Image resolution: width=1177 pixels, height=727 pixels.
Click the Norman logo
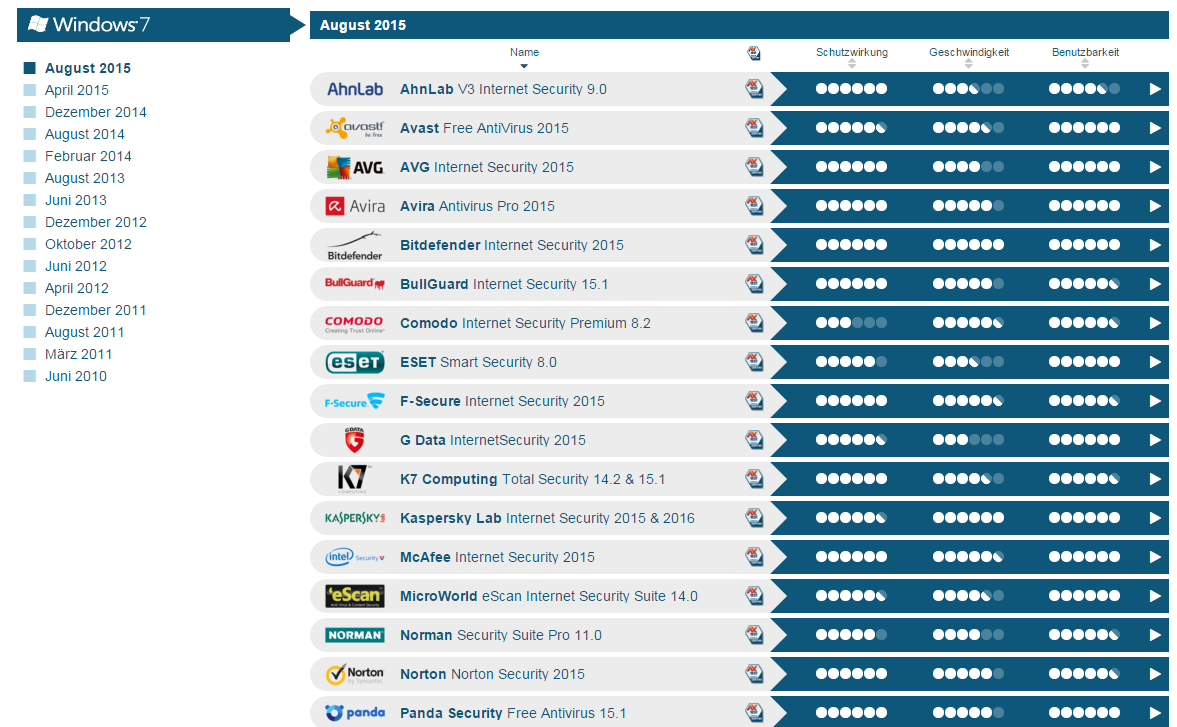coord(355,635)
